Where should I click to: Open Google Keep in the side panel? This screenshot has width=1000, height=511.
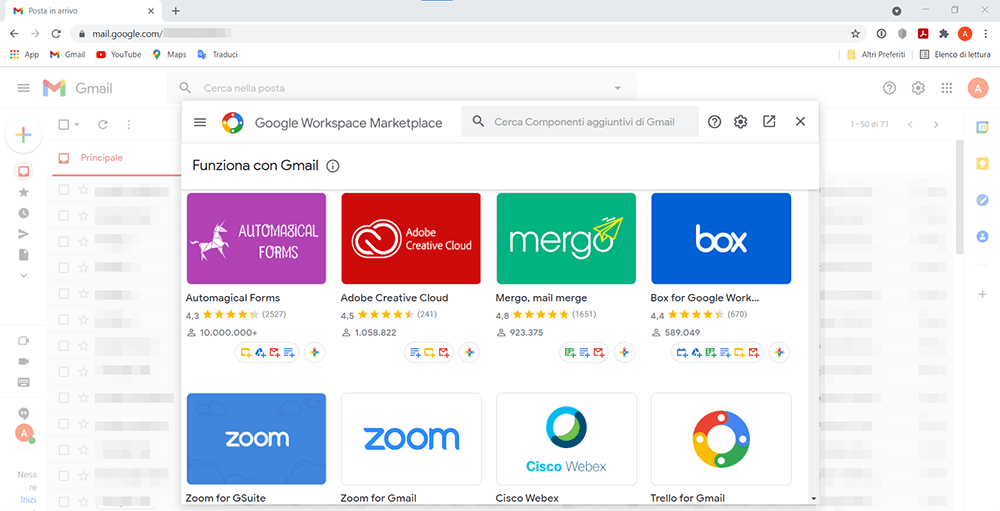[982, 163]
